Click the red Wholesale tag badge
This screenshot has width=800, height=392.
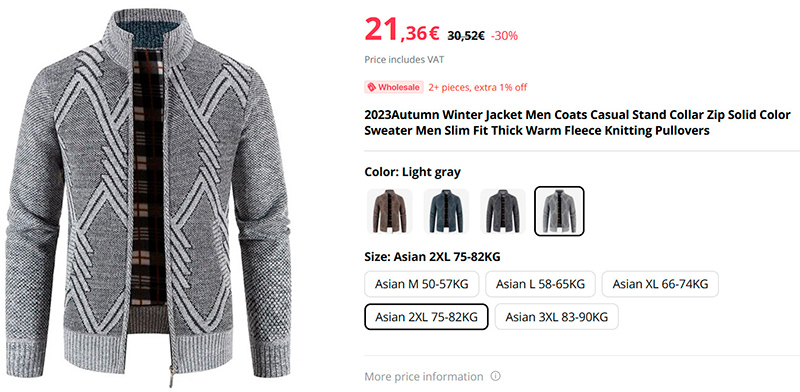pyautogui.click(x=394, y=87)
